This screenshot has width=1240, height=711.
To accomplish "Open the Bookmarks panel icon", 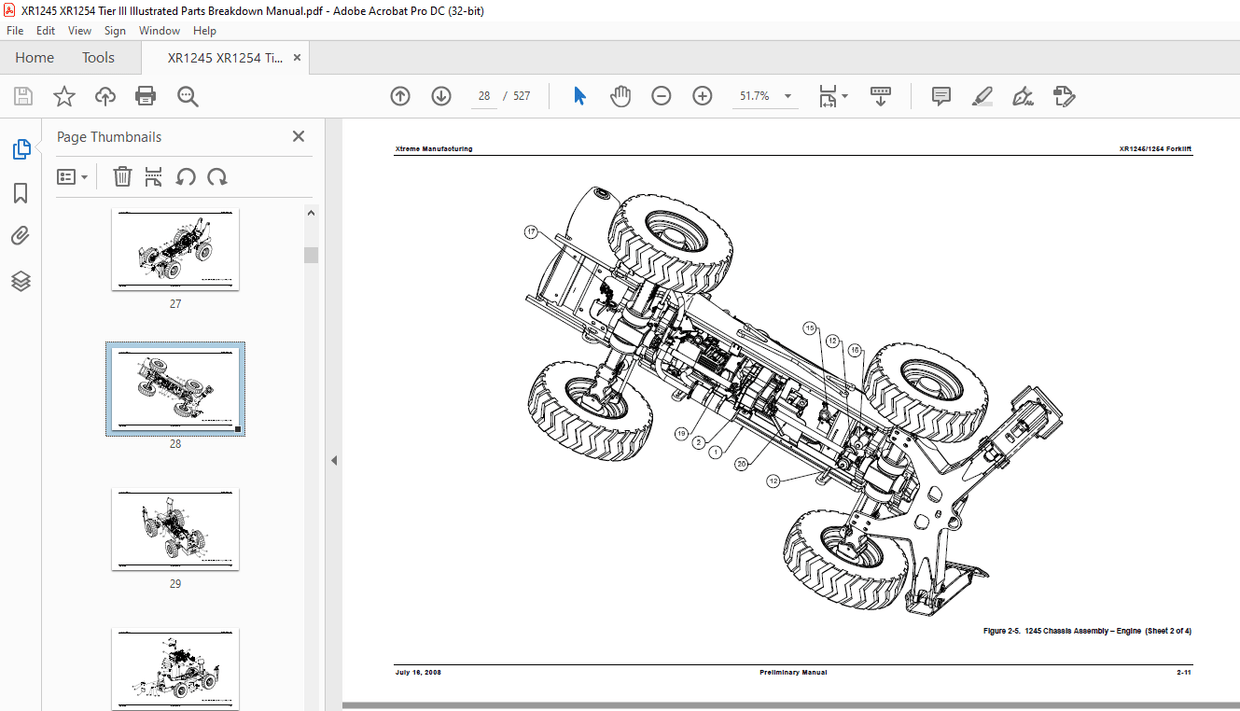I will [20, 193].
